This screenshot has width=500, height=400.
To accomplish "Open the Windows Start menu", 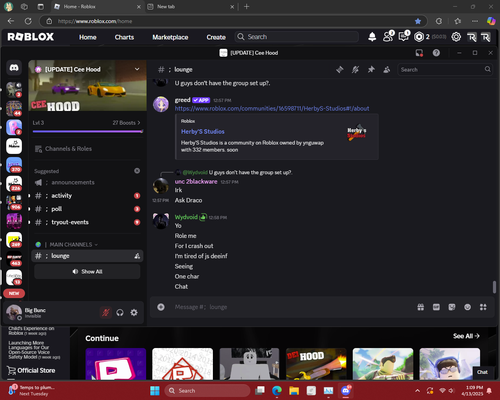I will tap(155, 391).
